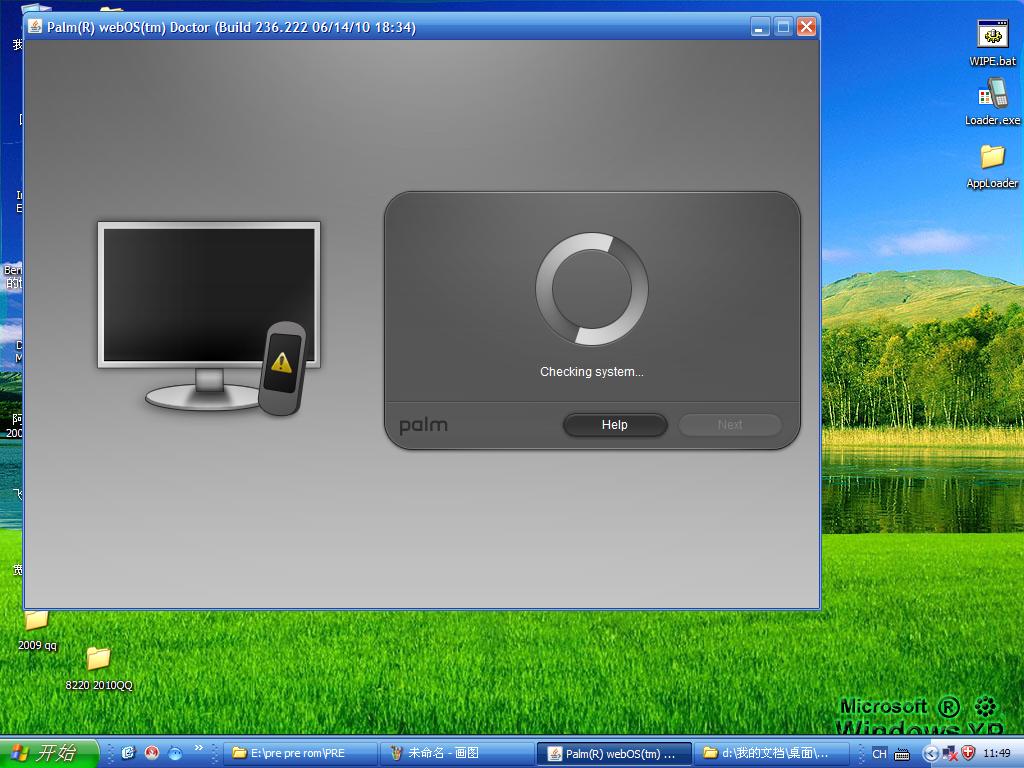Screen dimensions: 1024x768
Task: Expand hidden system tray icons
Action: pyautogui.click(x=931, y=754)
